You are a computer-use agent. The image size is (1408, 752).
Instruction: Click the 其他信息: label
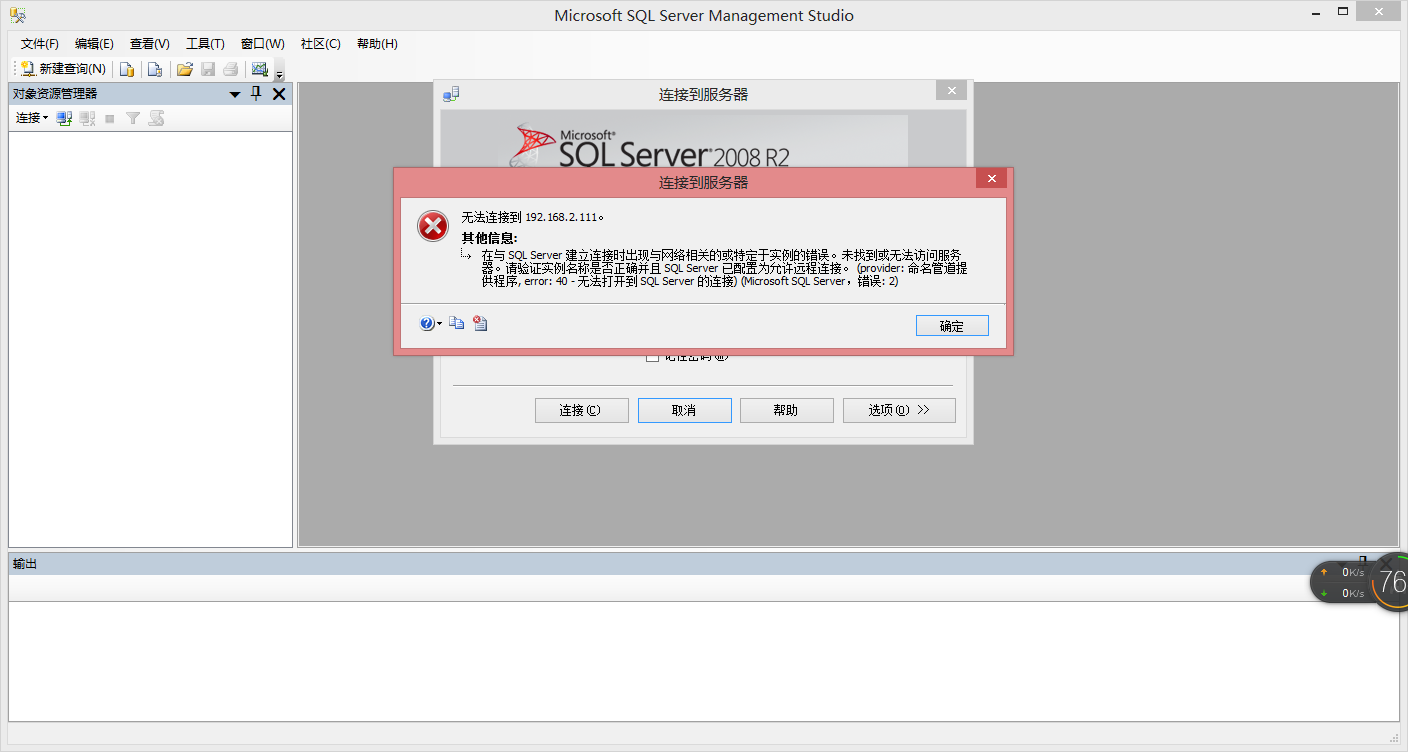click(x=490, y=238)
